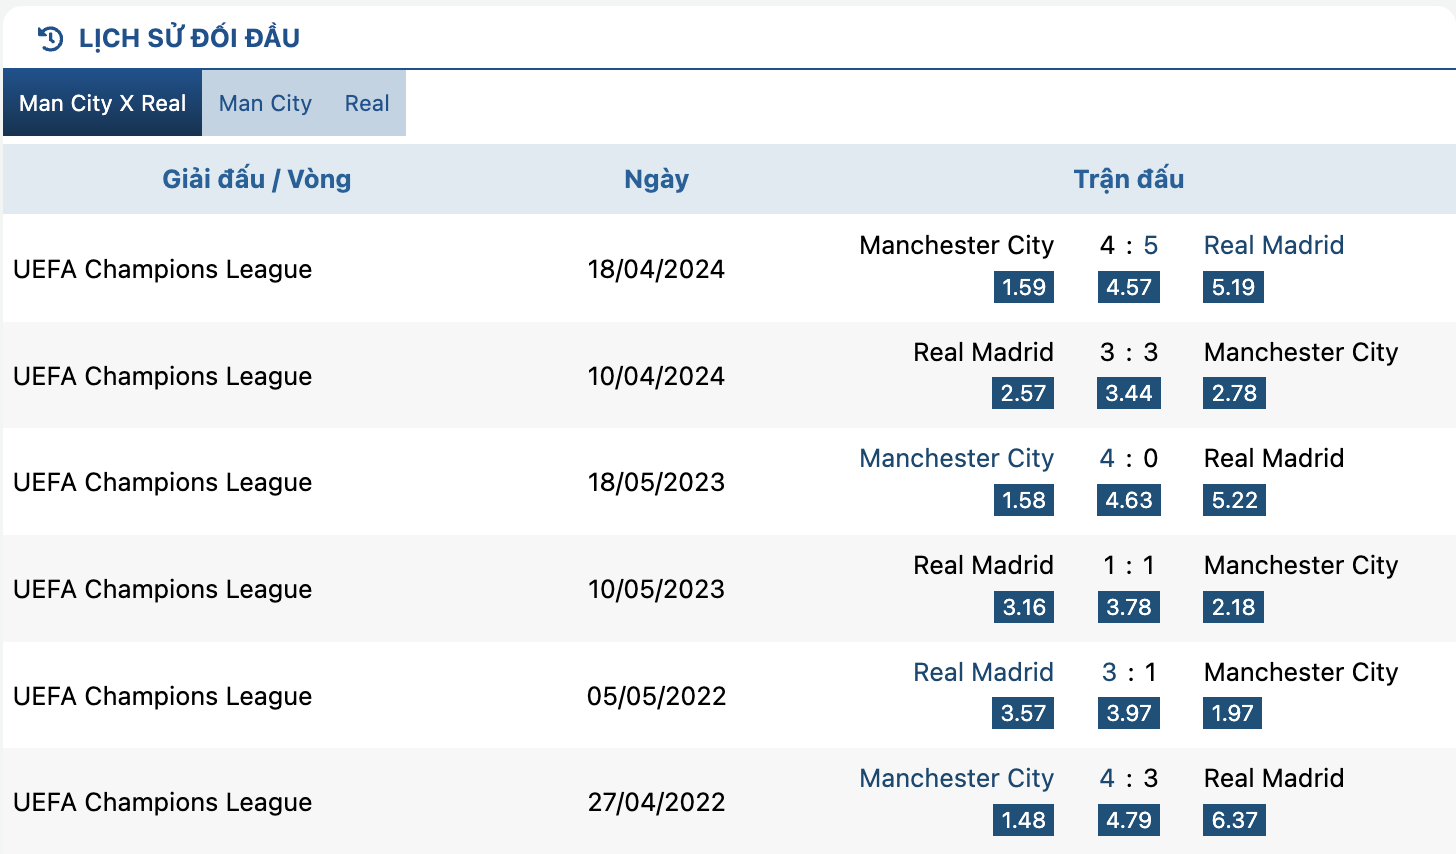
Task: Click the 4.63 odds badge
Action: click(1129, 500)
